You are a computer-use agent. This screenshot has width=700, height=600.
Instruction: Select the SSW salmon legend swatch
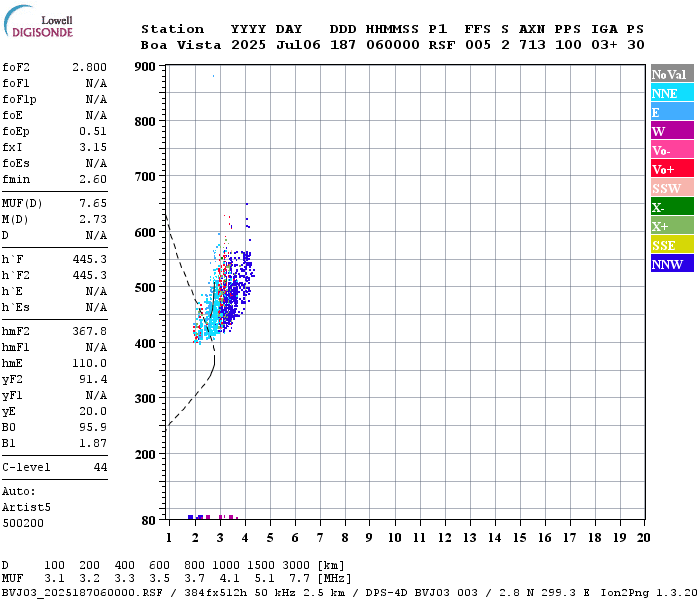coord(672,188)
